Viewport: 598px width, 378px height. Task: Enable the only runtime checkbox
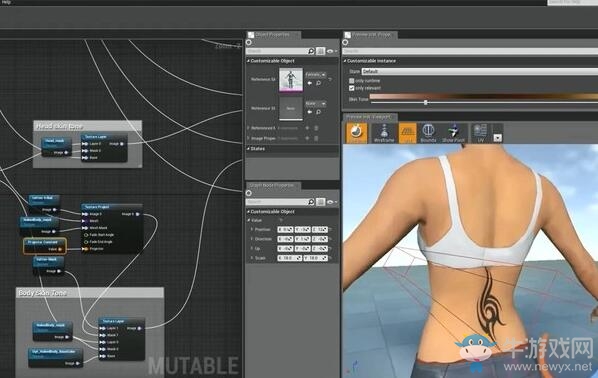[352, 81]
